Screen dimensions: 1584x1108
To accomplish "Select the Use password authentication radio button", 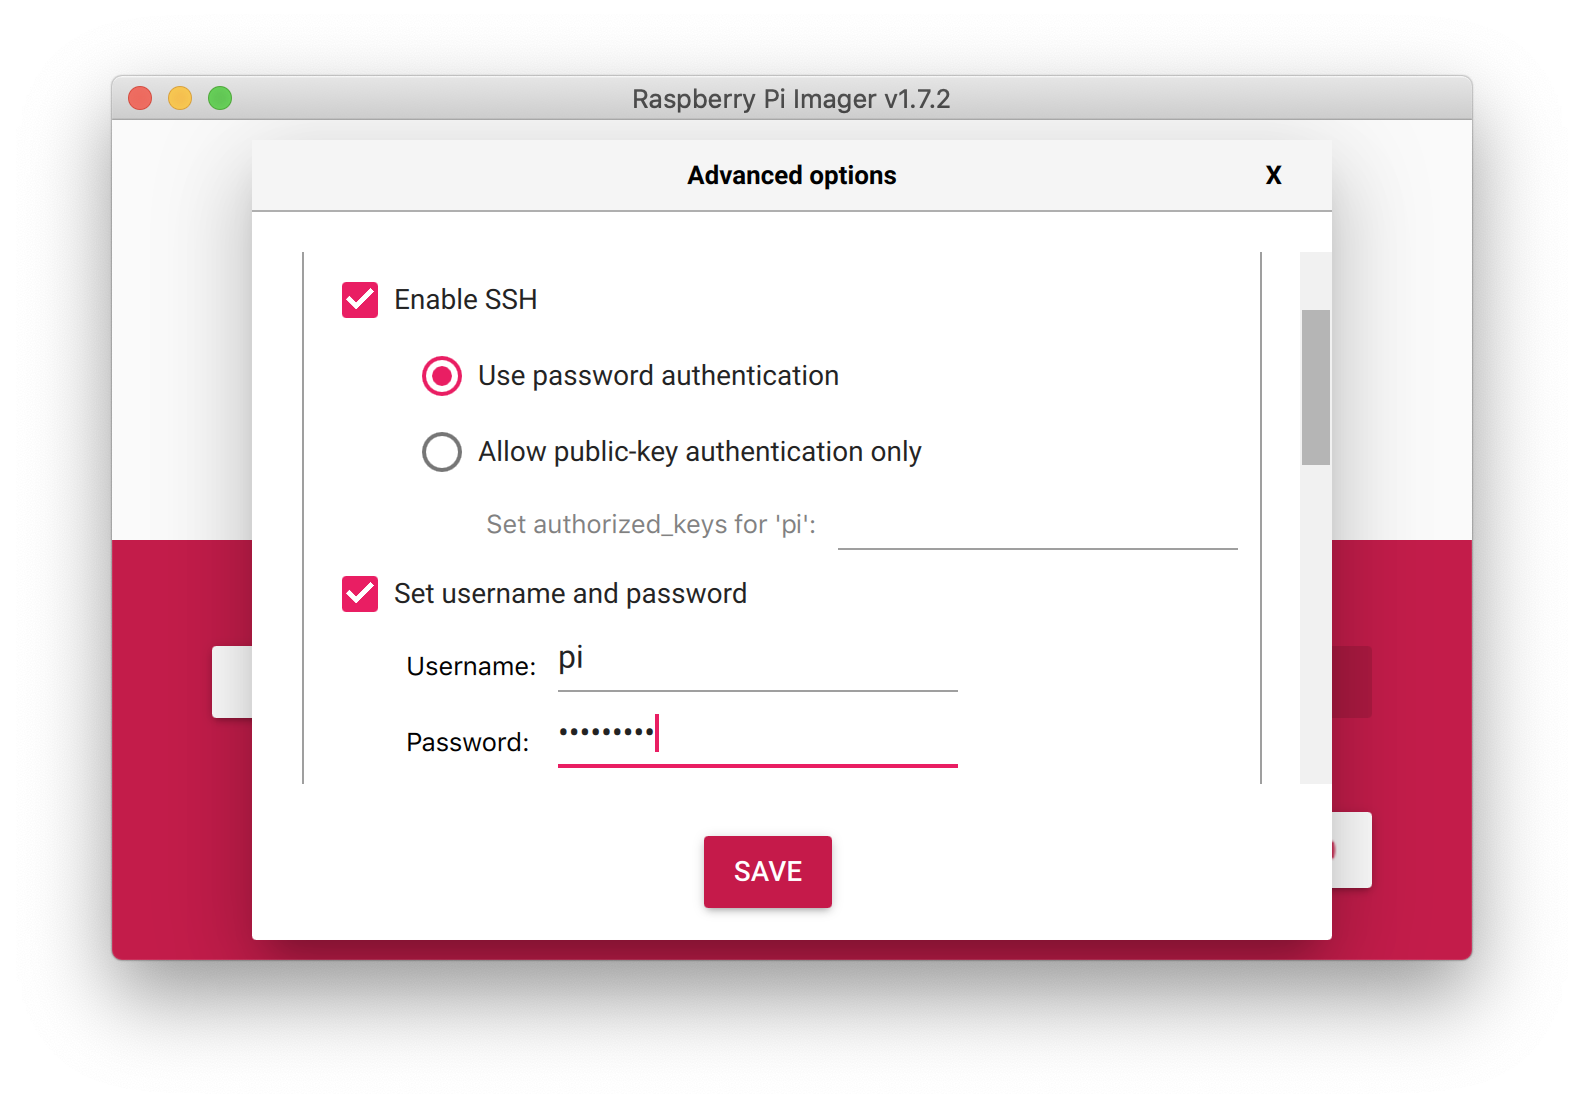I will coord(441,376).
